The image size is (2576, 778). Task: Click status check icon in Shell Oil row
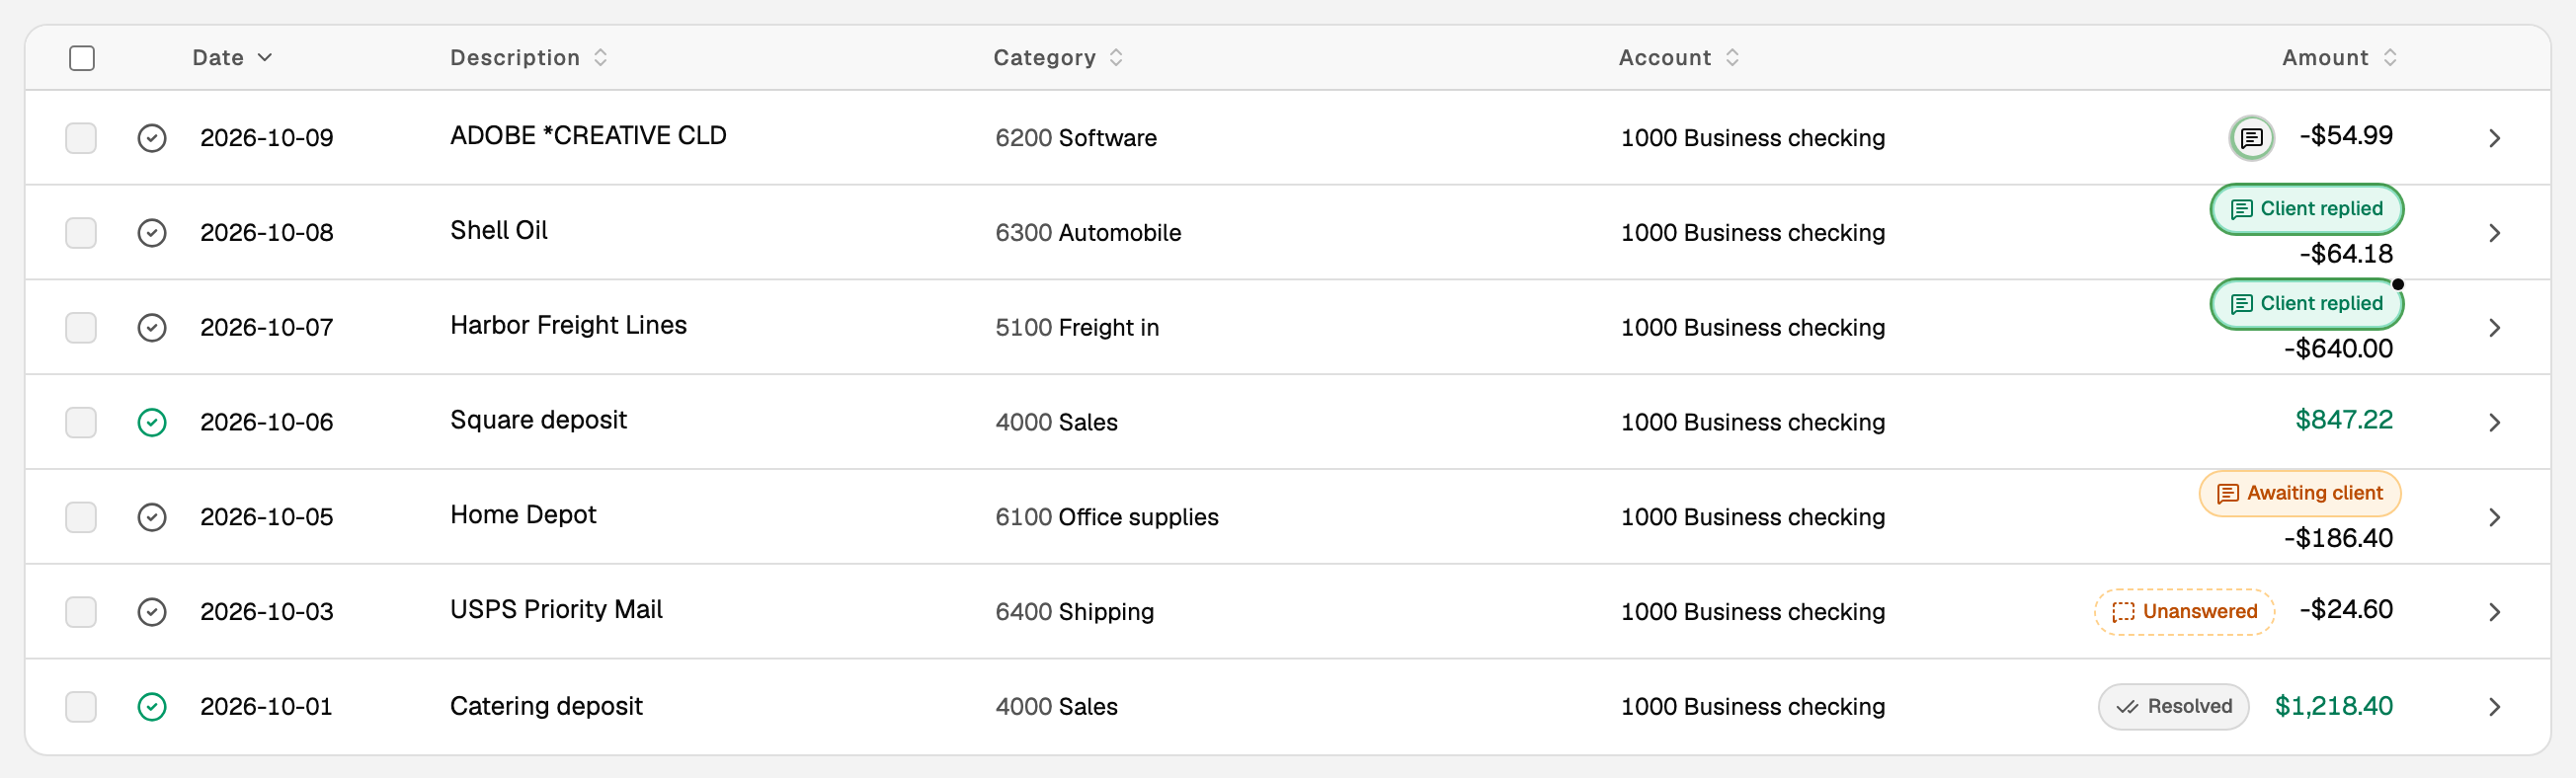pos(152,233)
